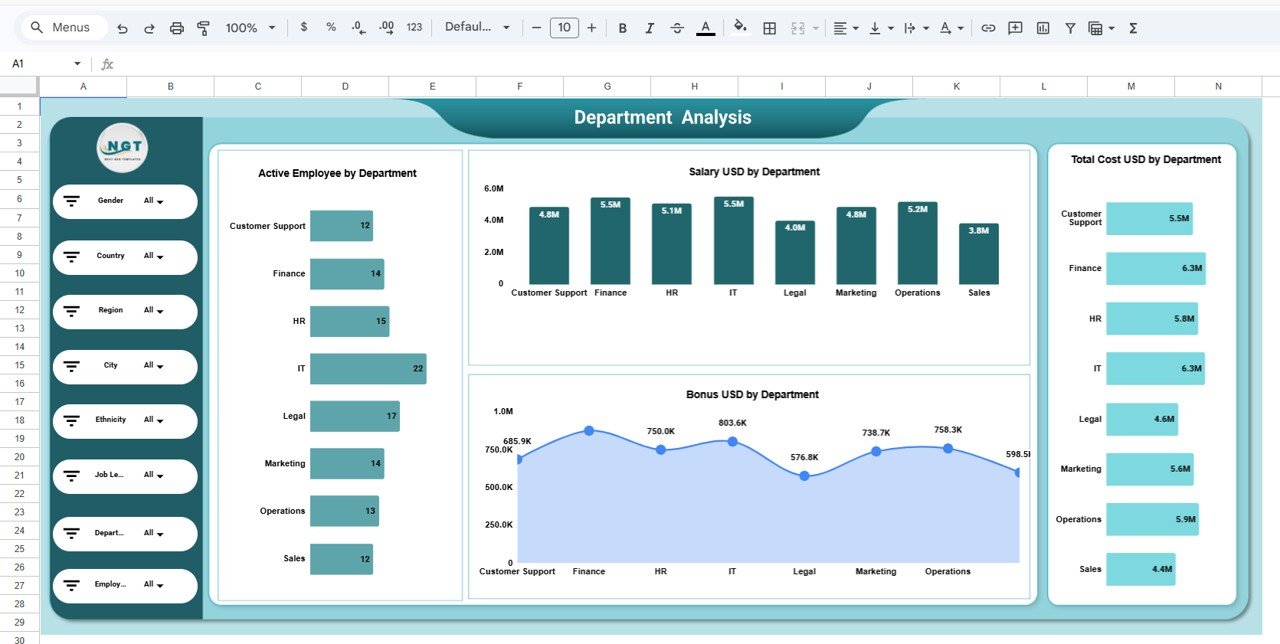Click the Create a filter icon

coord(1070,27)
